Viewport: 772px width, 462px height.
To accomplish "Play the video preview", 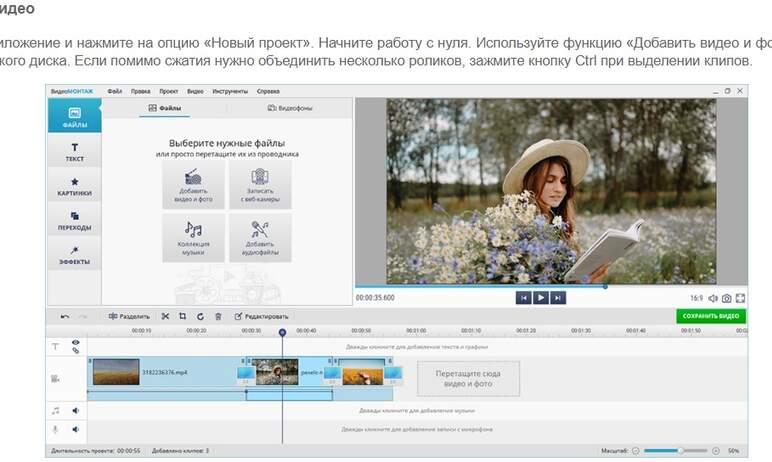I will pyautogui.click(x=541, y=297).
